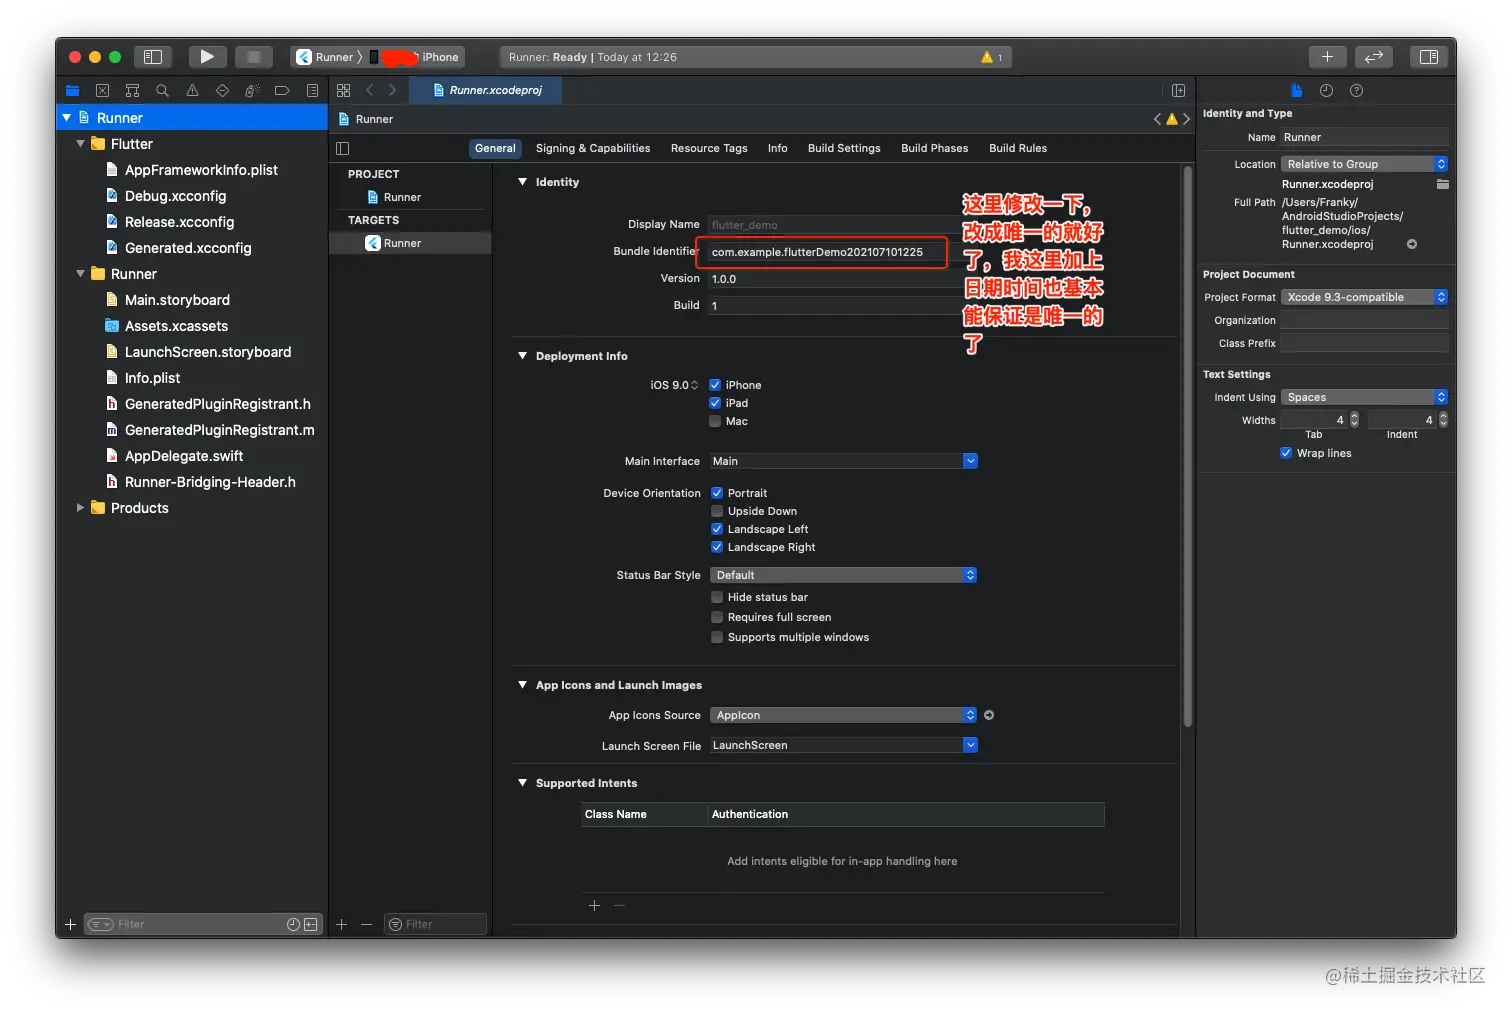Open the Location Relative to Group dropdown
Image resolution: width=1512 pixels, height=1012 pixels.
tap(1365, 164)
